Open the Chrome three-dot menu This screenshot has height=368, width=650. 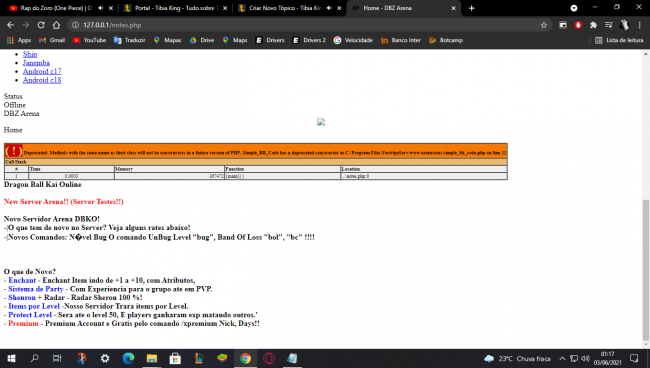(639, 25)
